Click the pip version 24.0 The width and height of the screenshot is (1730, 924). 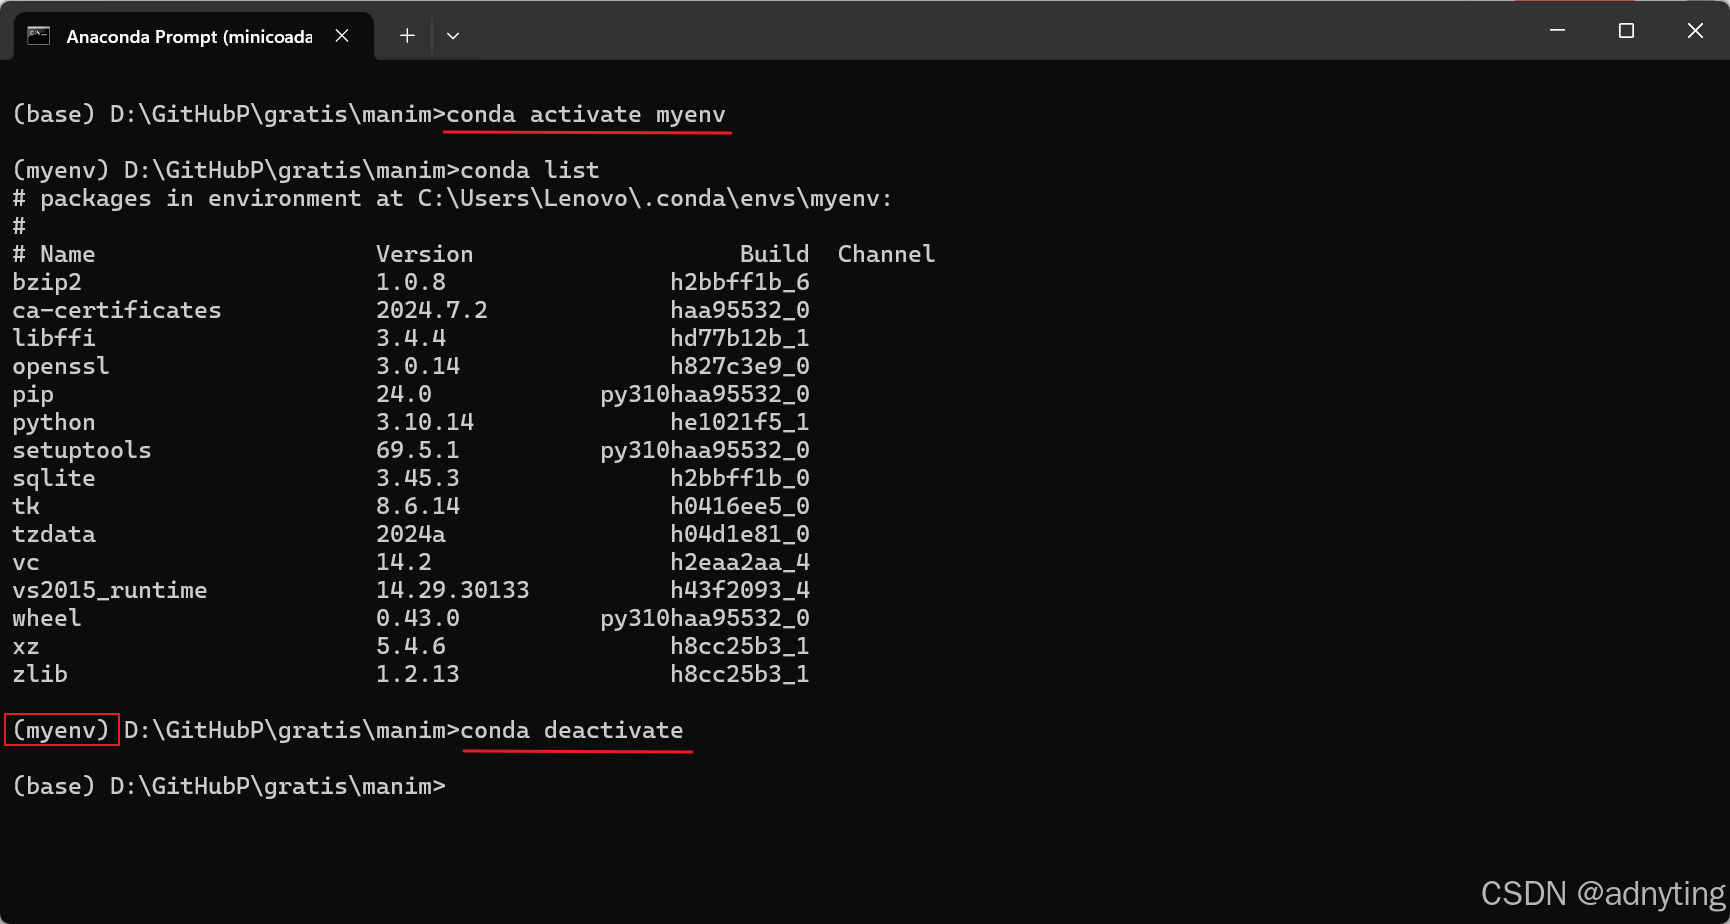pos(404,394)
